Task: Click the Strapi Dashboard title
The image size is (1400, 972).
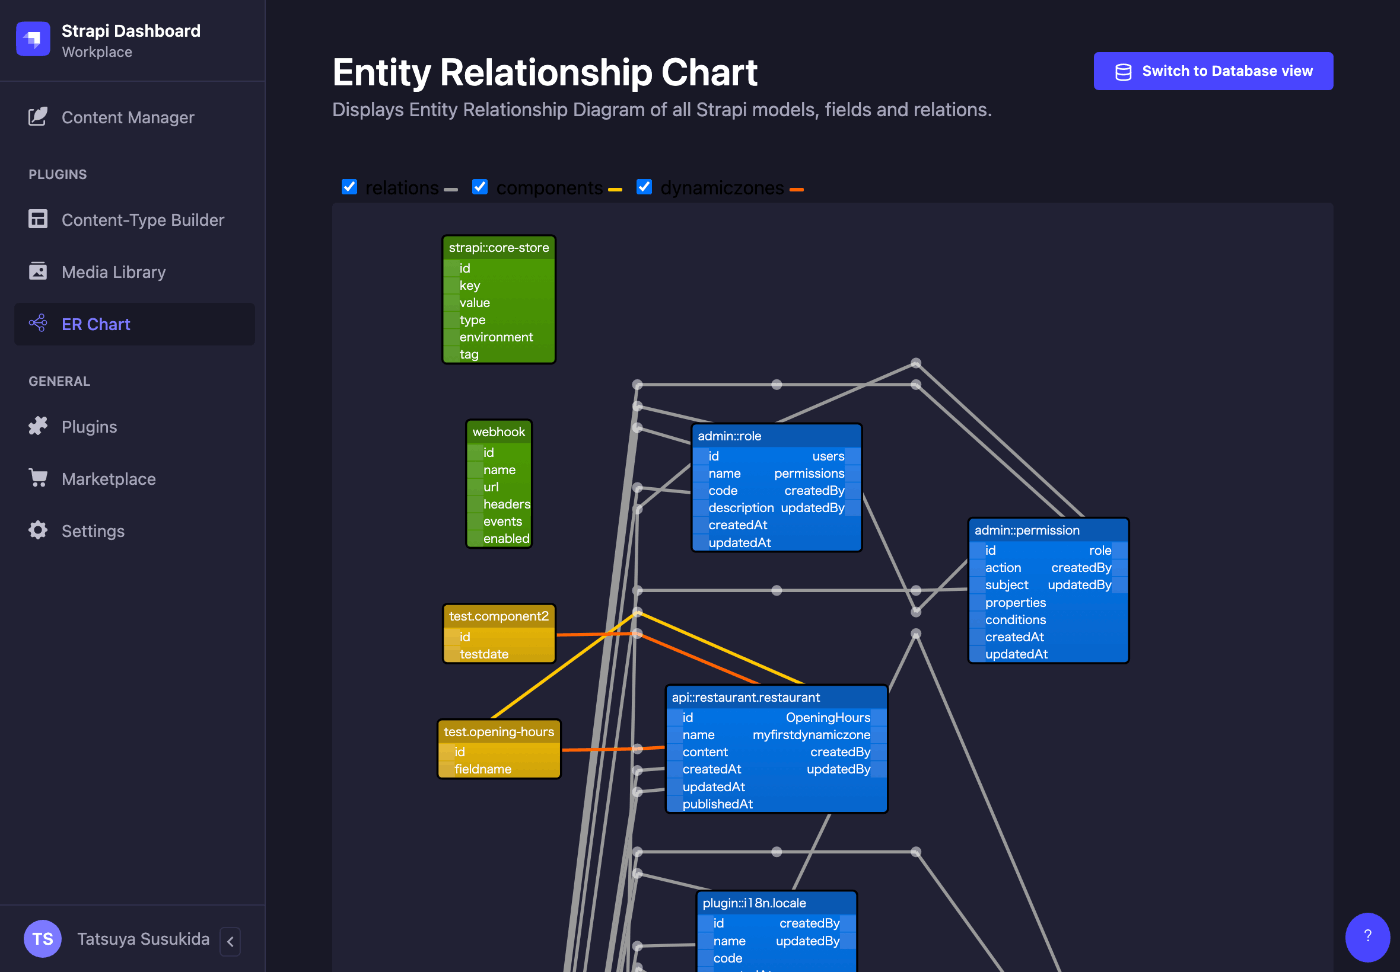Action: click(131, 31)
